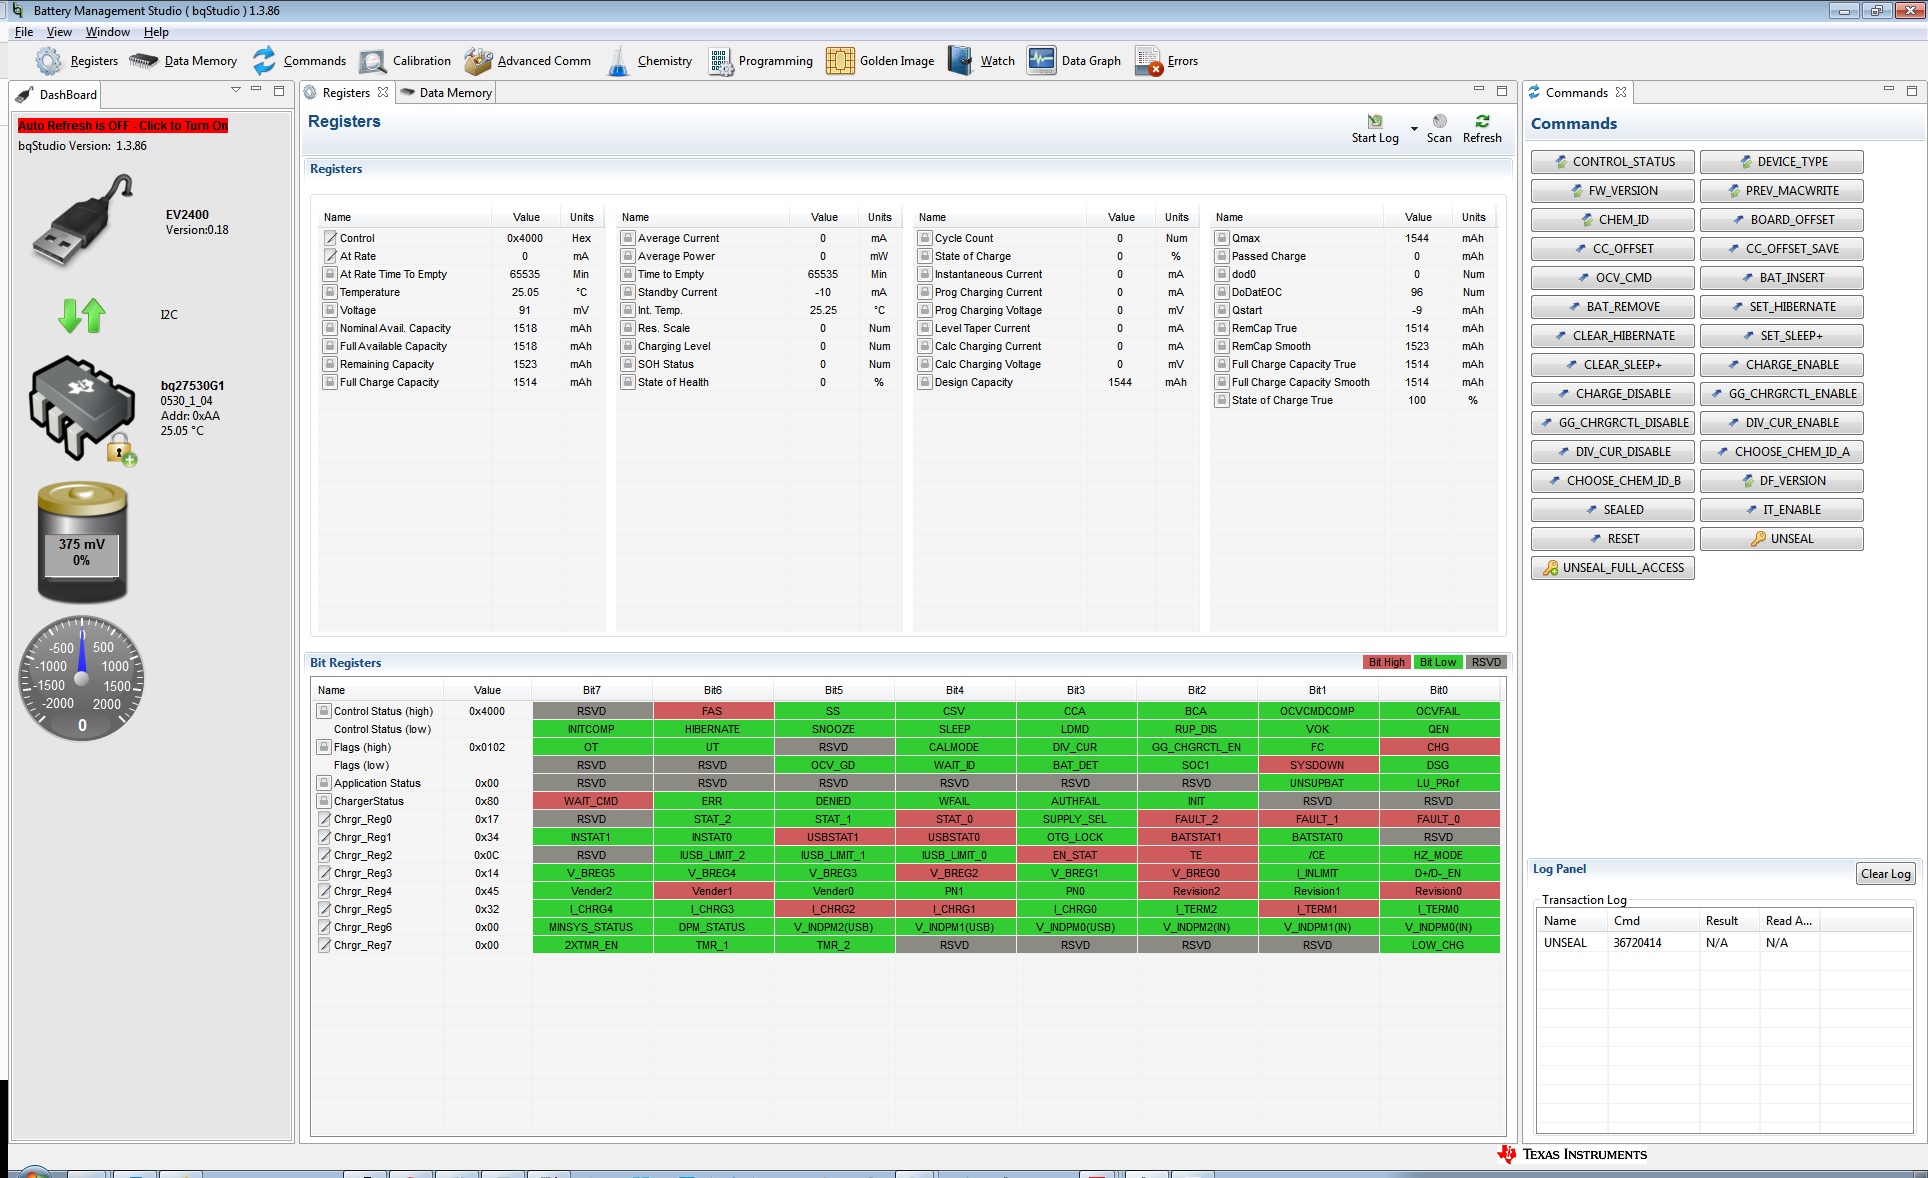The height and width of the screenshot is (1178, 1928).
Task: Open the Help menu
Action: [x=156, y=32]
